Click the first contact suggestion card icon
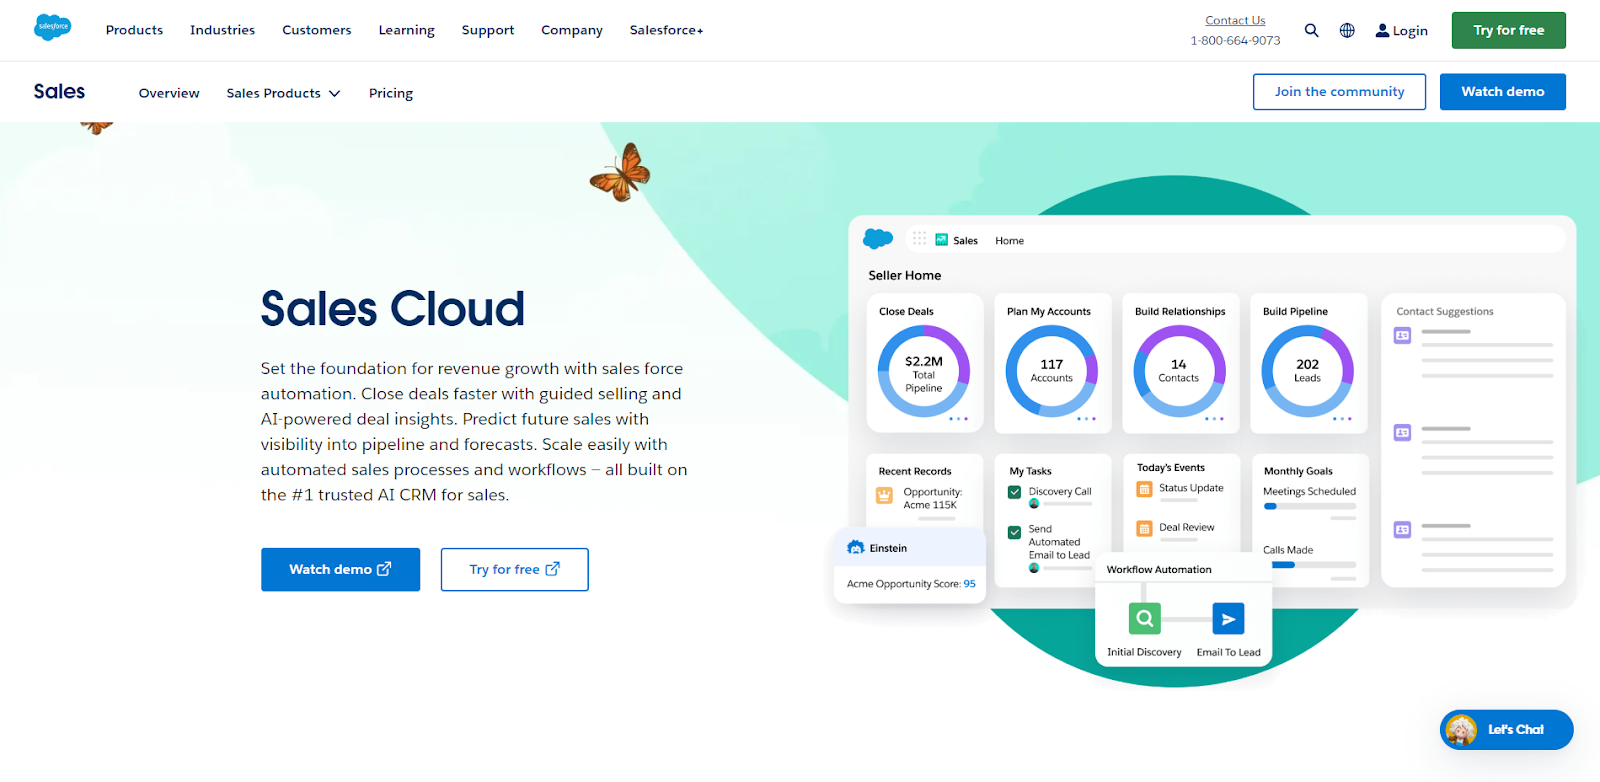This screenshot has width=1600, height=782. (1402, 335)
